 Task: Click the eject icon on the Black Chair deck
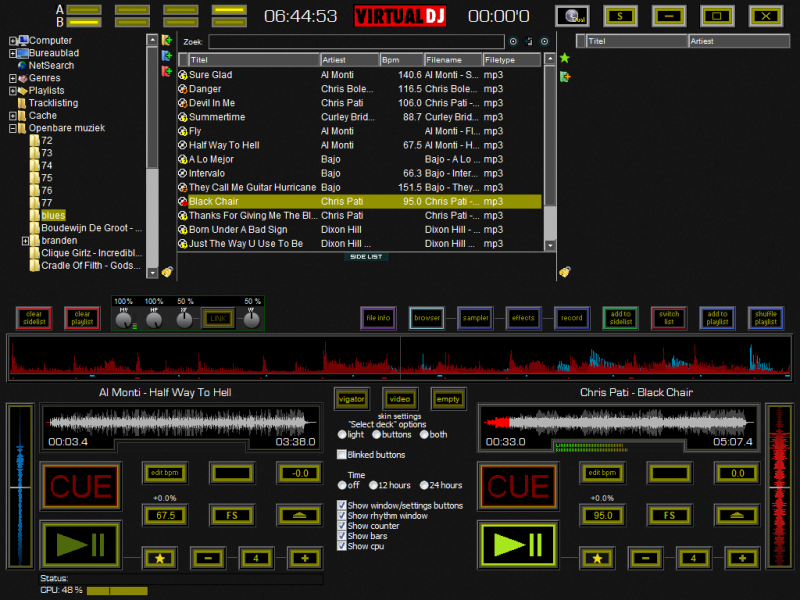(x=737, y=515)
